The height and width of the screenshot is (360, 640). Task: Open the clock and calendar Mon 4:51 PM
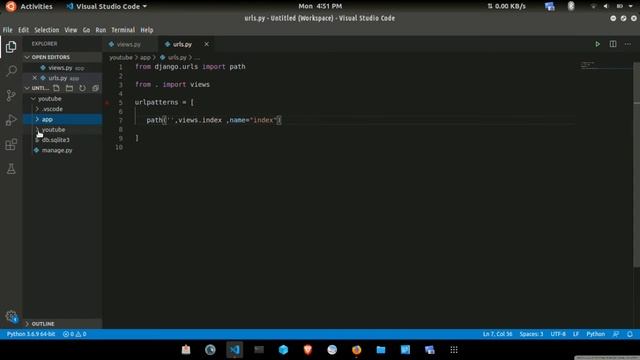[x=320, y=6]
